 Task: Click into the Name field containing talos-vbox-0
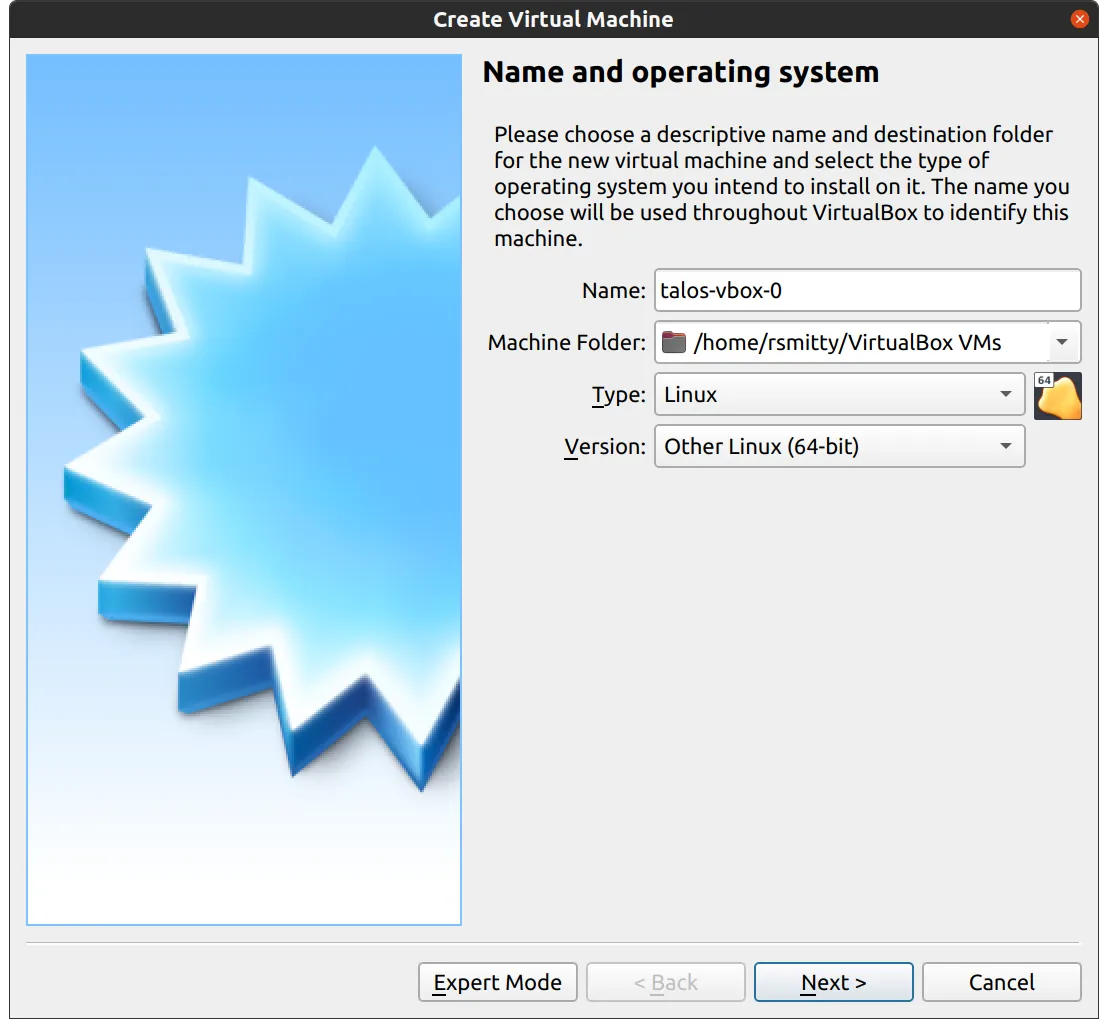pyautogui.click(x=866, y=291)
